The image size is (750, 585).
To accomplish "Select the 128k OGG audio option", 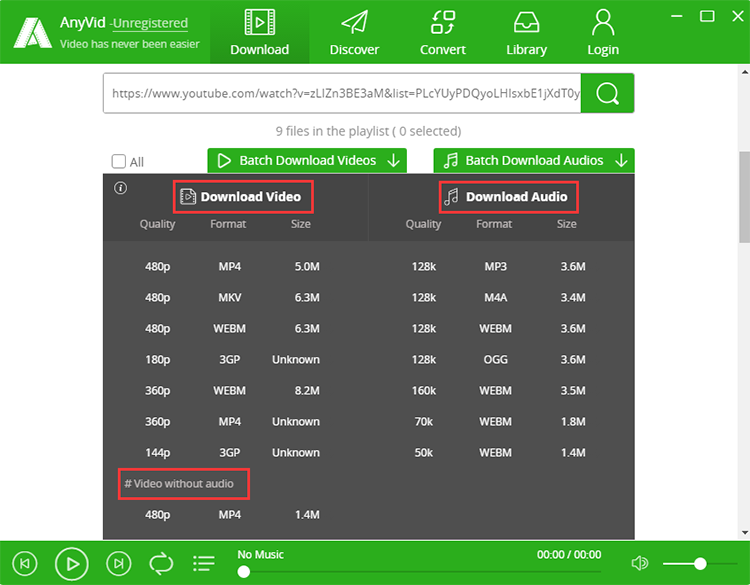I will click(498, 360).
